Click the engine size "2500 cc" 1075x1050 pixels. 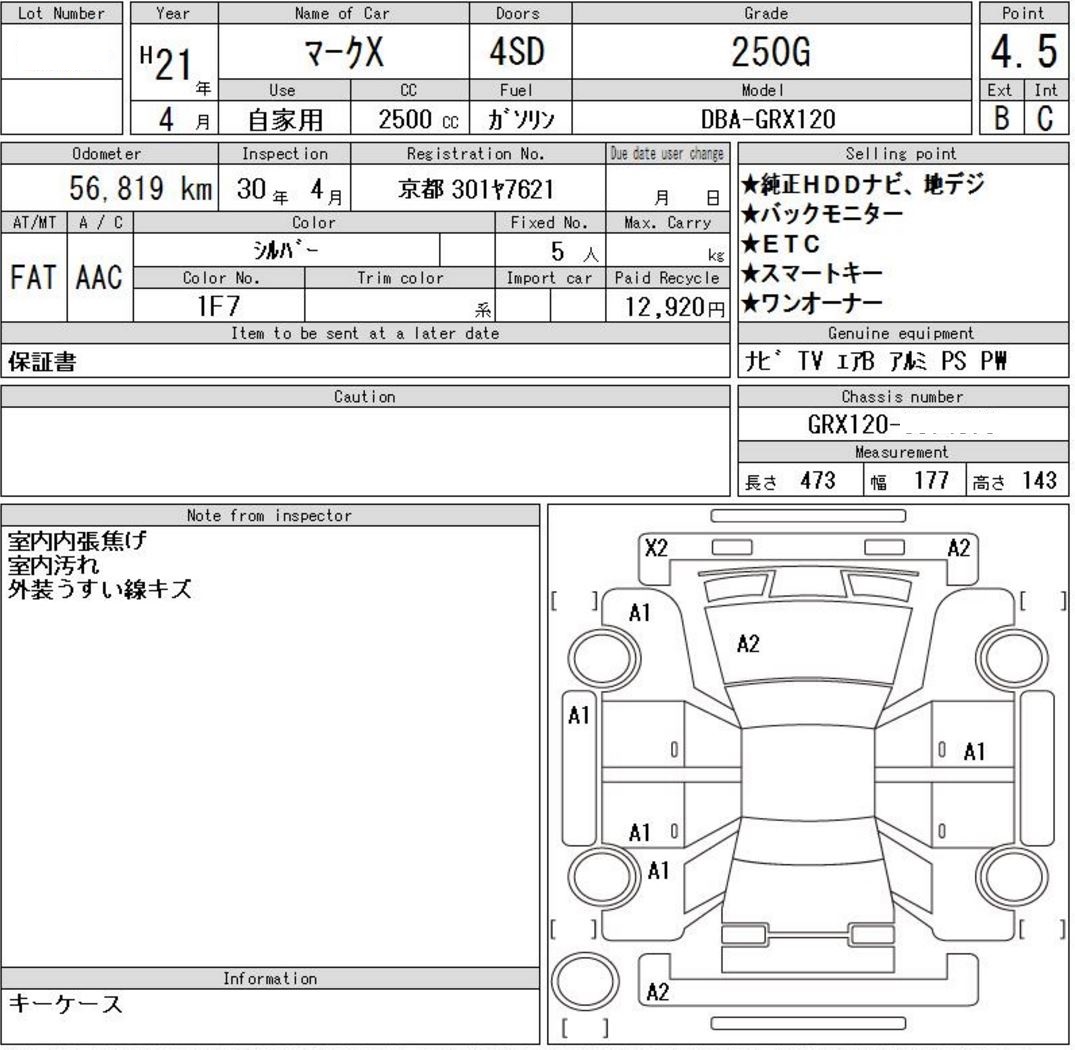(x=418, y=120)
